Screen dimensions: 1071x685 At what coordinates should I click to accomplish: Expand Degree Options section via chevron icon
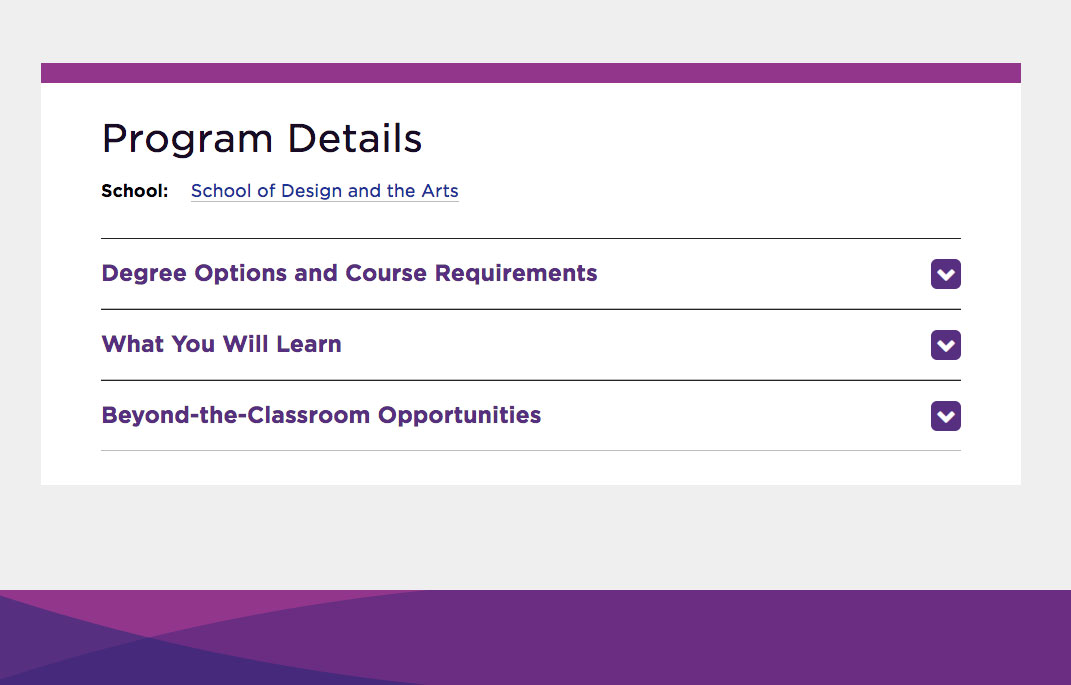(x=945, y=274)
